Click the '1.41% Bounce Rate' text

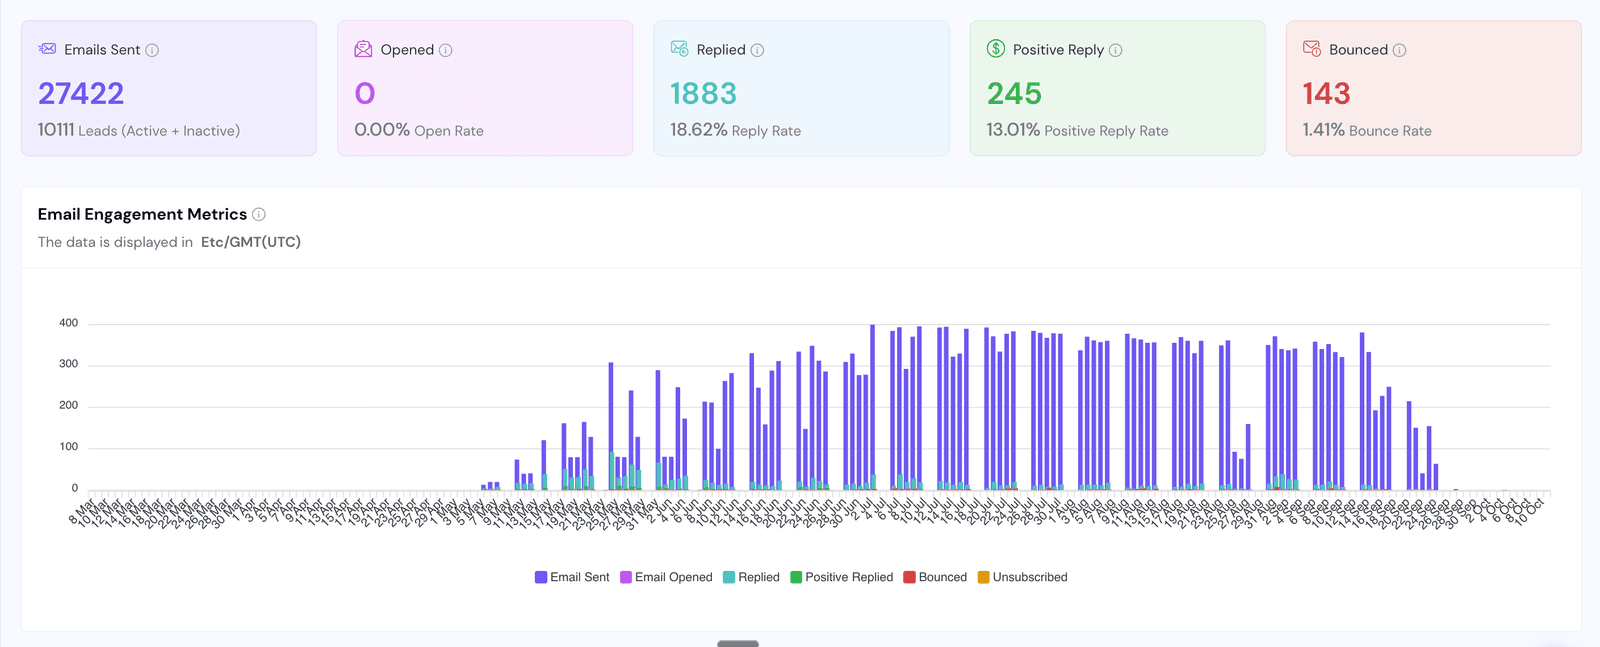pos(1367,130)
